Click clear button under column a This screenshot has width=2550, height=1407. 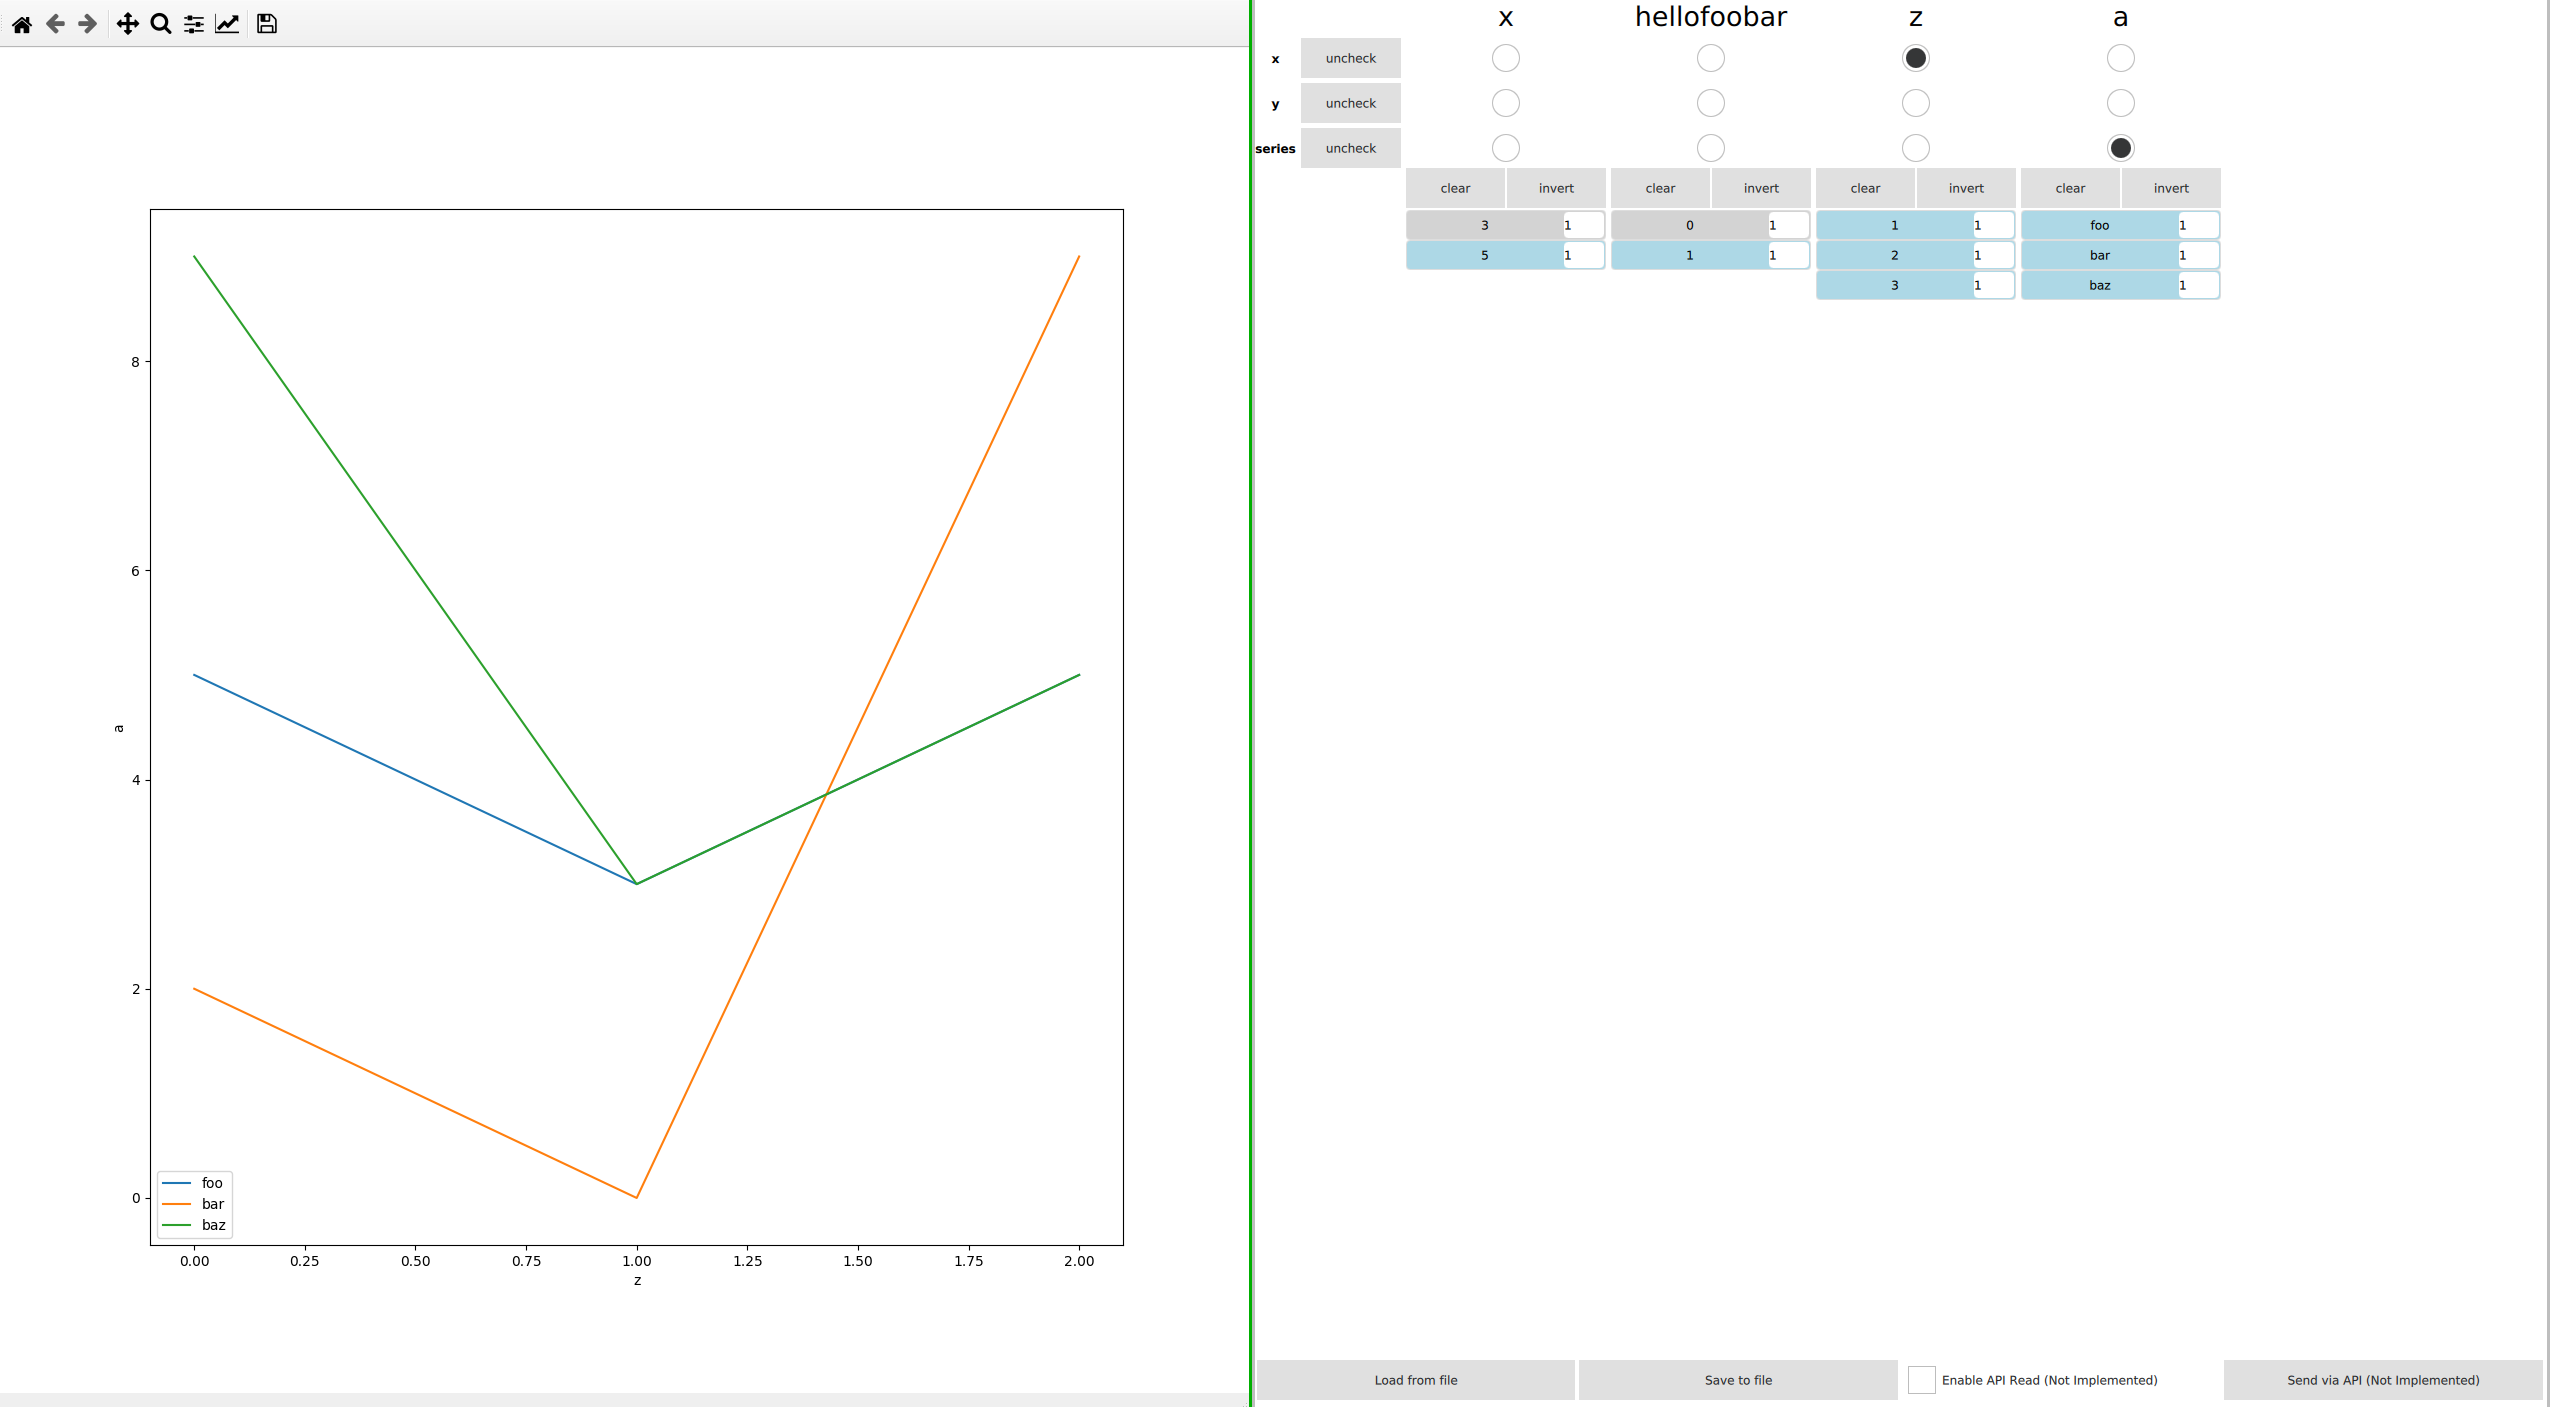[2070, 188]
